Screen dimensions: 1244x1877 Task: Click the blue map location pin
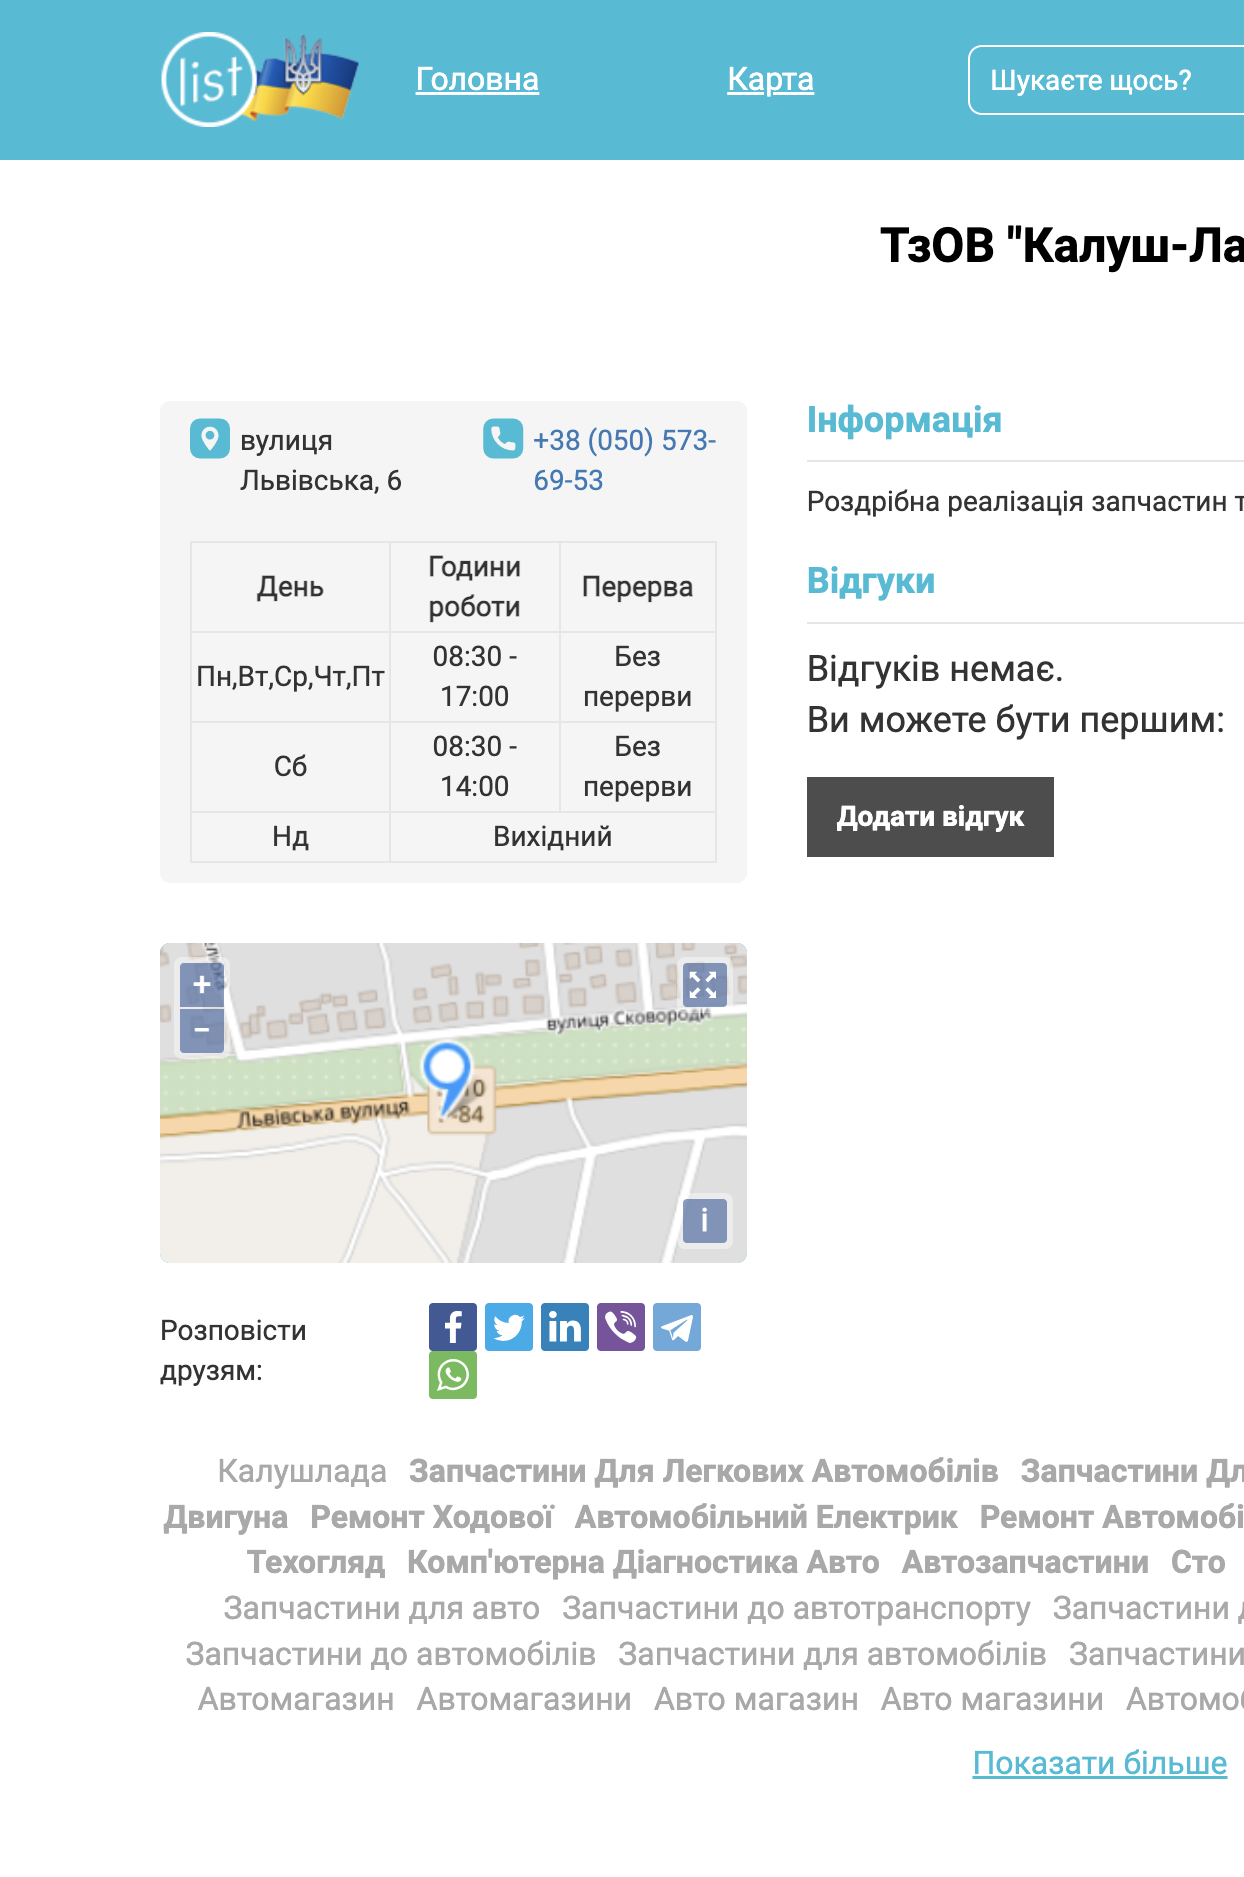[447, 1078]
